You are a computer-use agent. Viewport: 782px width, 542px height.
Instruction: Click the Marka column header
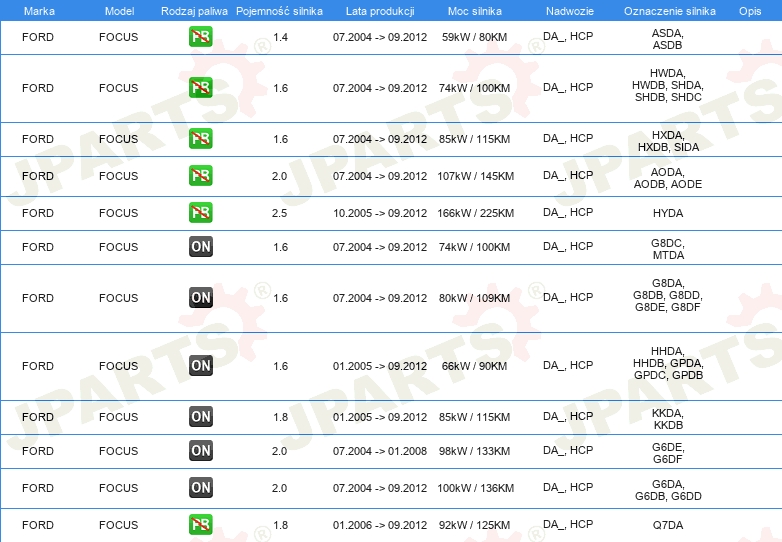coord(39,11)
